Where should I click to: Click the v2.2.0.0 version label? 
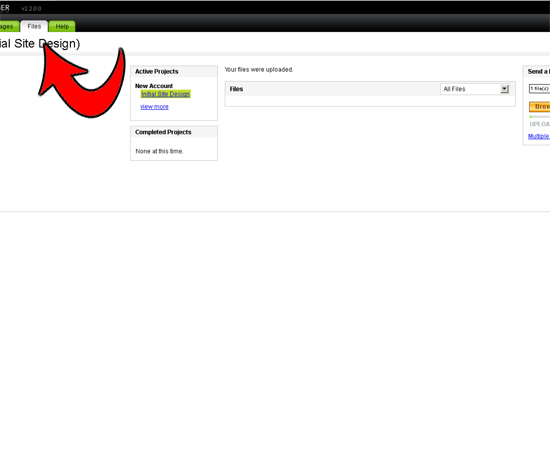pos(31,8)
